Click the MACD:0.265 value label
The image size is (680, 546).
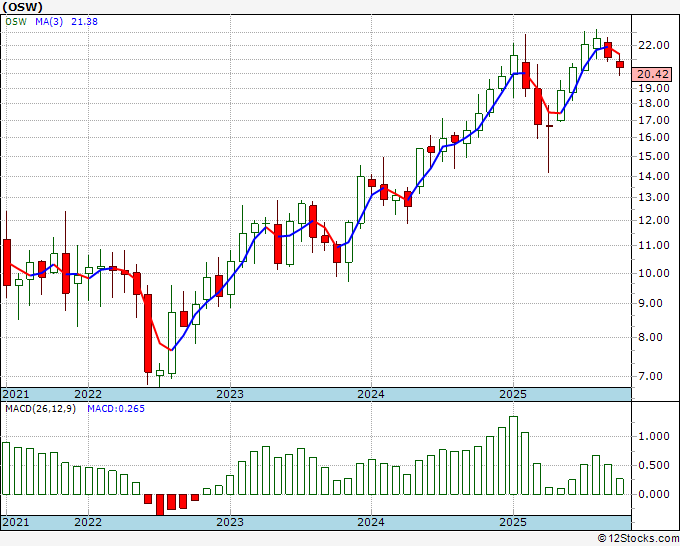116,409
